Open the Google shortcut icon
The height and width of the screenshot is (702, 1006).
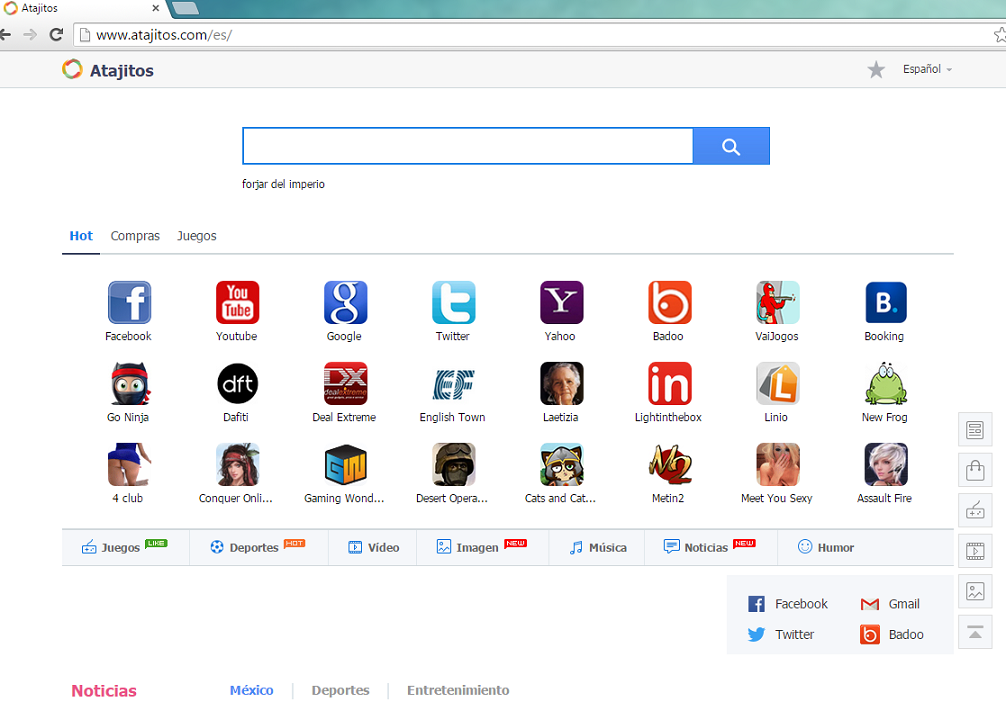point(345,302)
